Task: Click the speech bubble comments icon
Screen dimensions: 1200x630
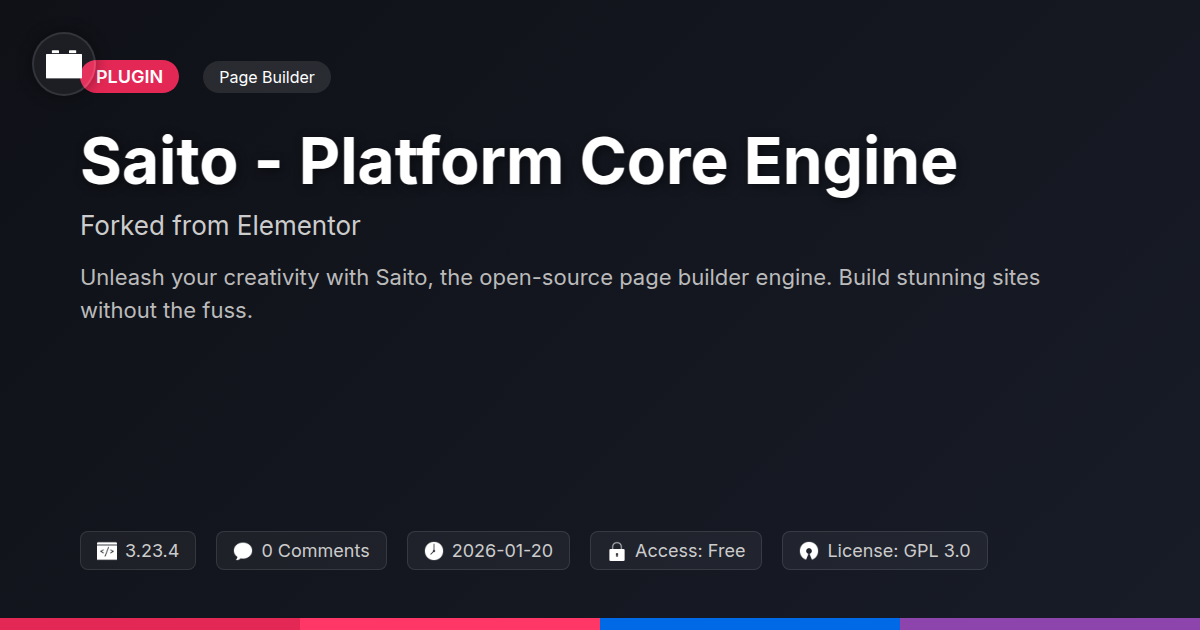Action: (x=243, y=551)
